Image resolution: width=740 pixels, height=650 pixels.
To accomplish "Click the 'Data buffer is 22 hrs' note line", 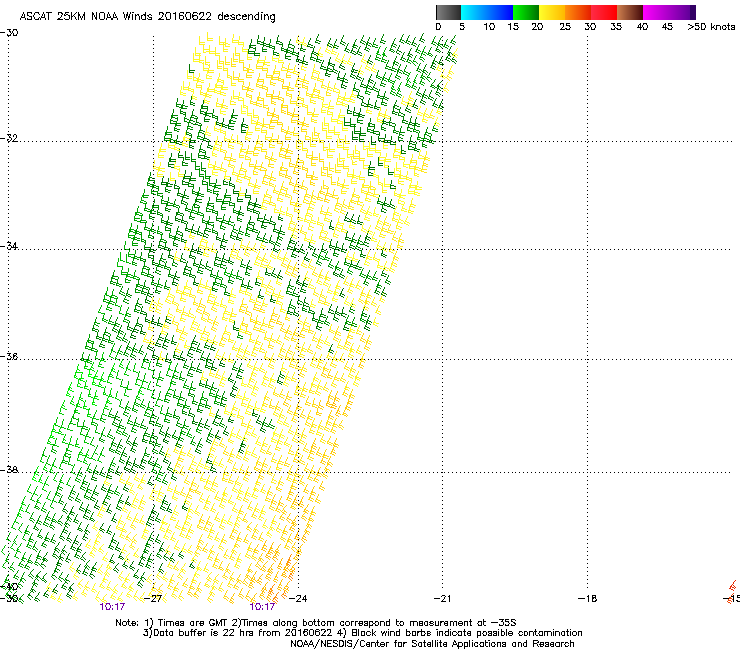I will pos(362,633).
